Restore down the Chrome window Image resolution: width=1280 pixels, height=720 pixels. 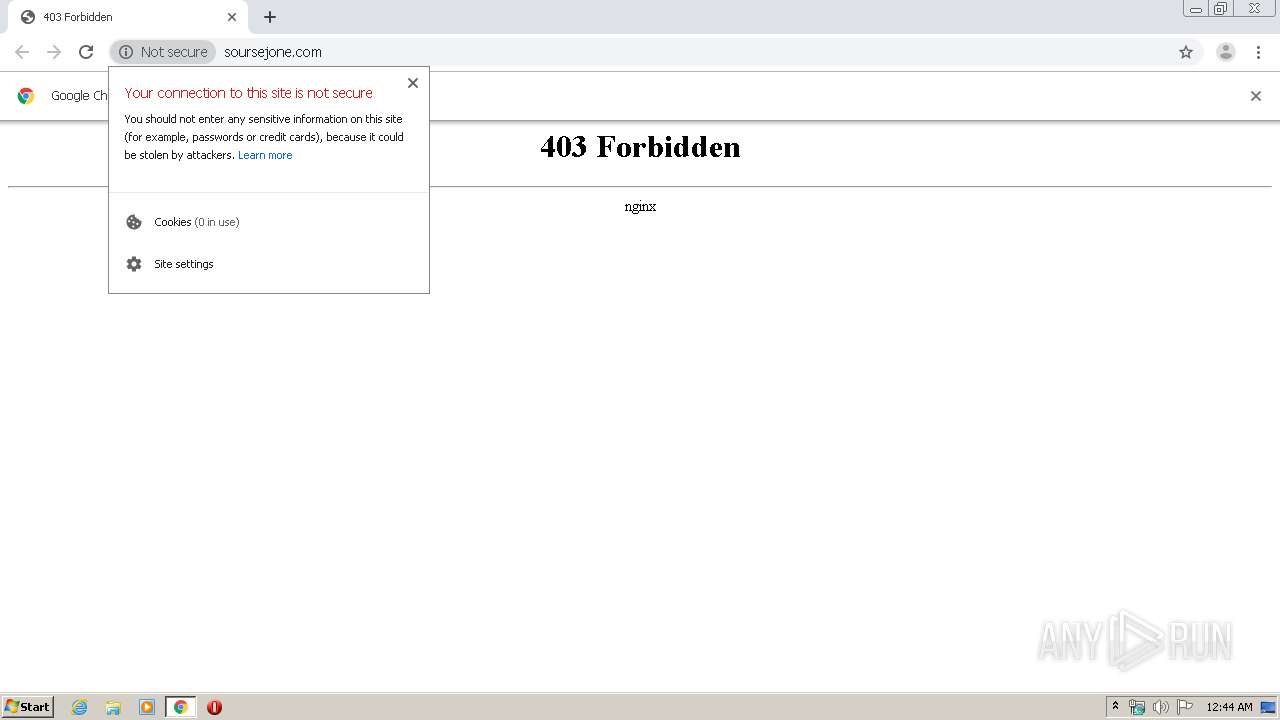pos(1221,9)
